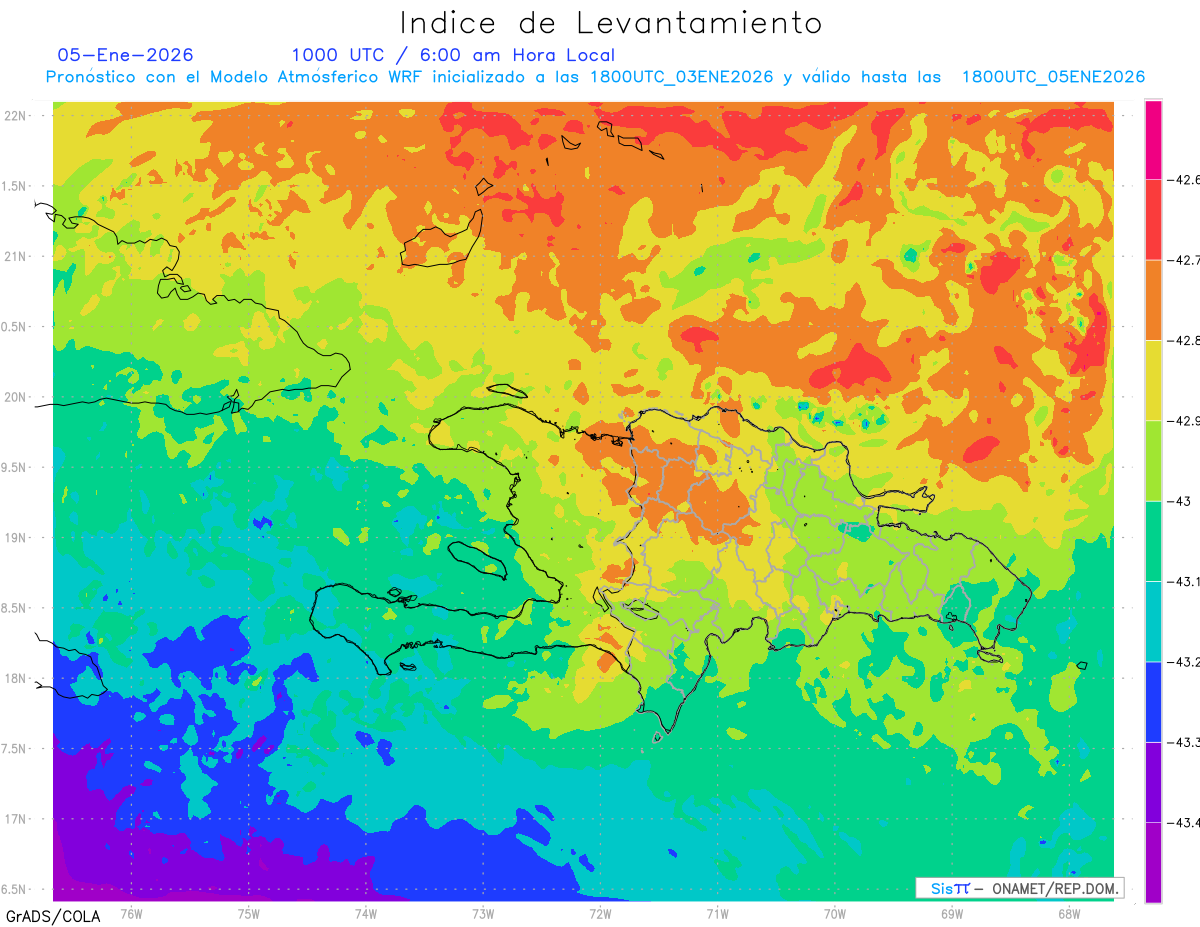1200x927 pixels.
Task: Click the '-43.1' color scale value
Action: 1183,582
